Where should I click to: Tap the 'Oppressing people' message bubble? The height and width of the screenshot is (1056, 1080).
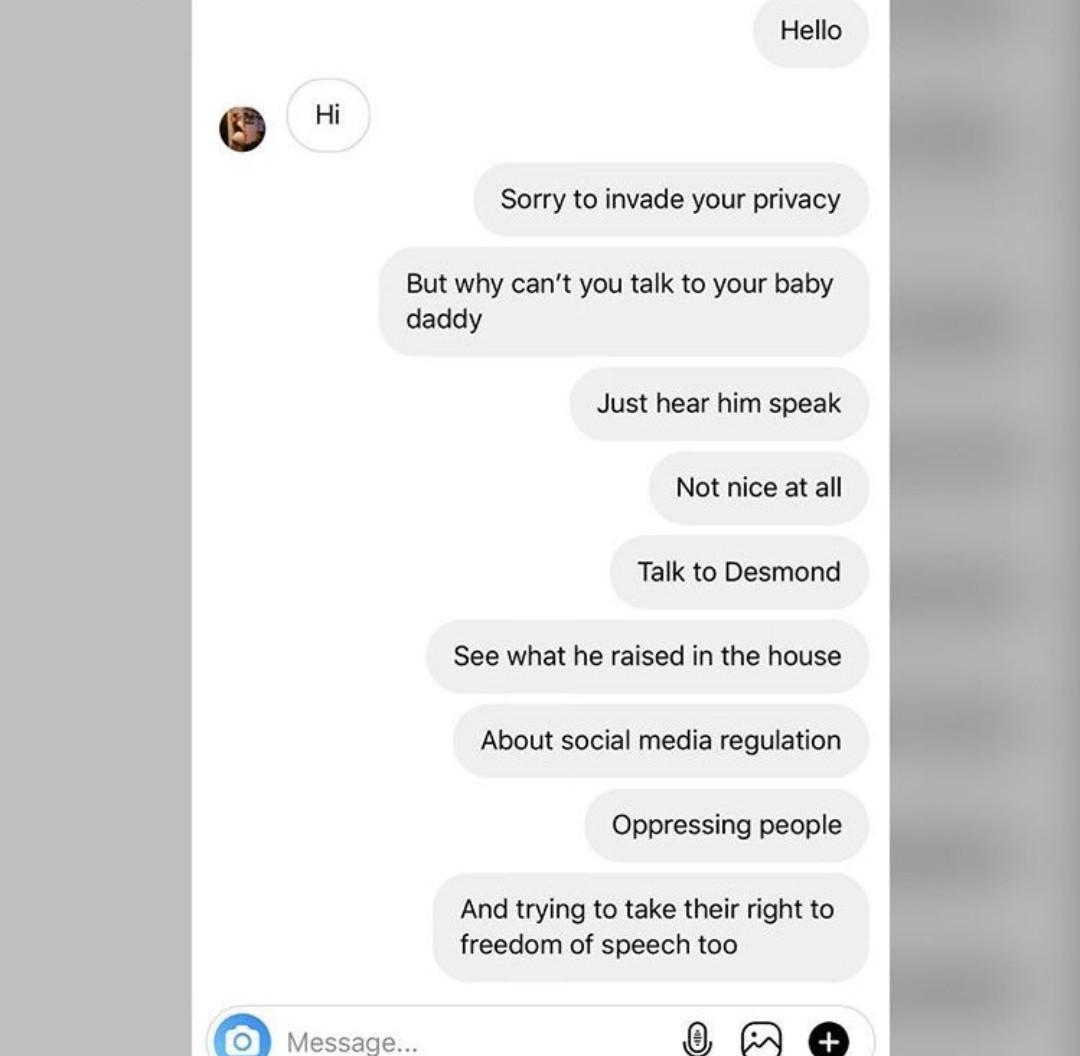point(727,825)
